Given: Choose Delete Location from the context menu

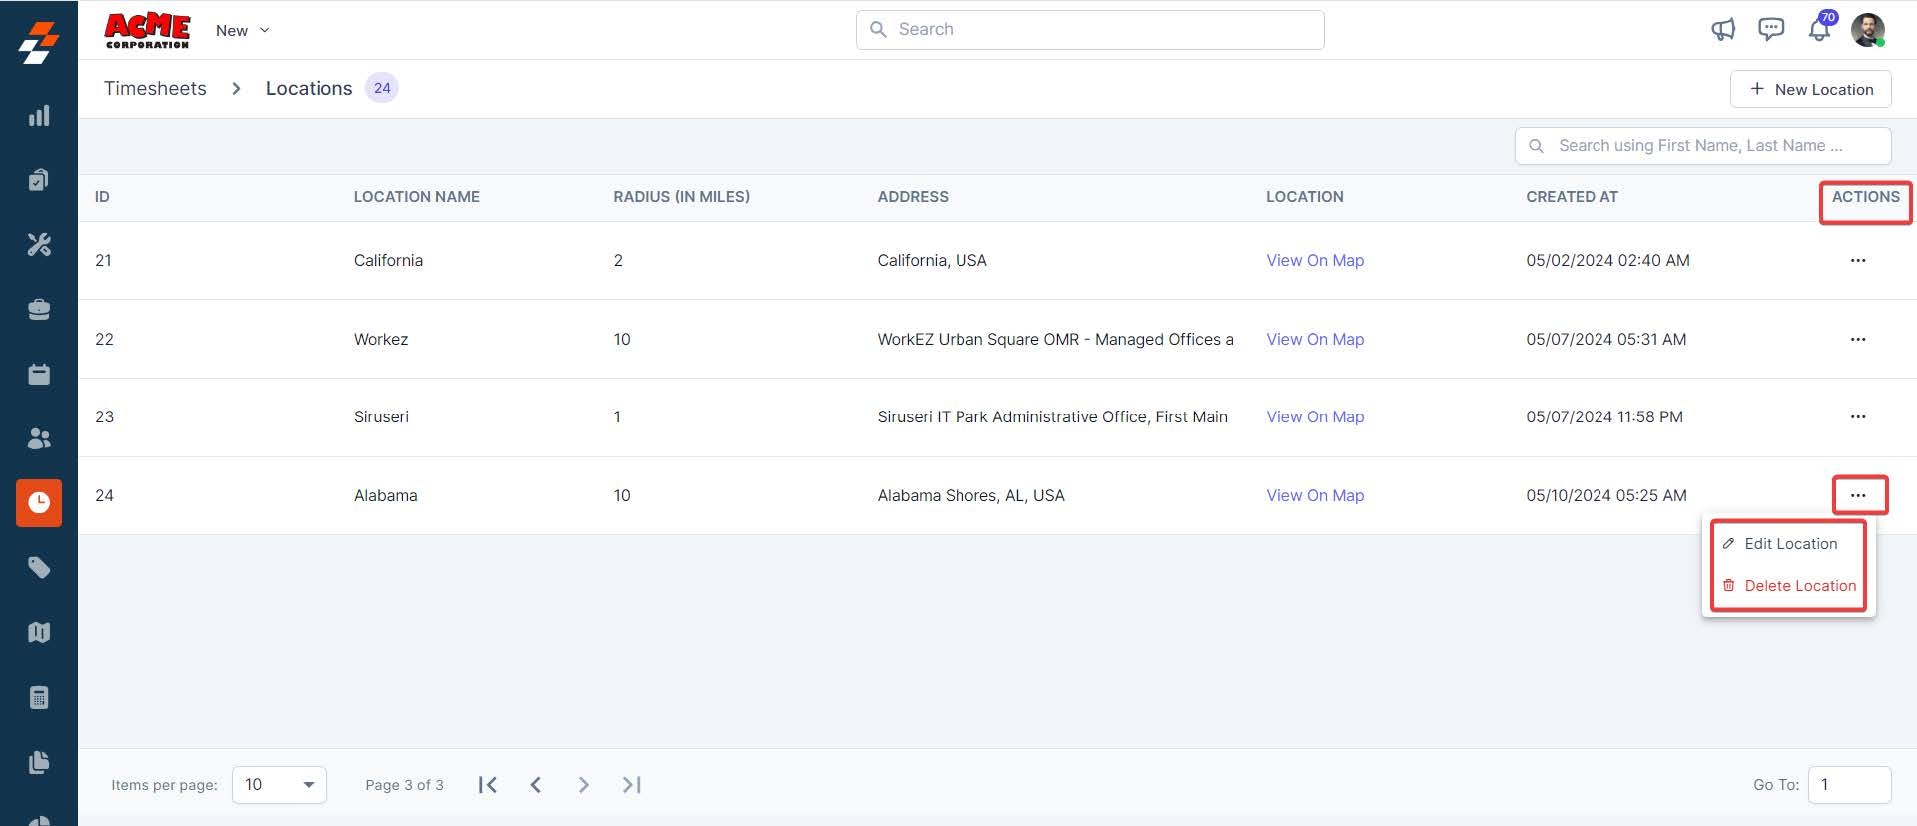Looking at the screenshot, I should click(x=1789, y=586).
